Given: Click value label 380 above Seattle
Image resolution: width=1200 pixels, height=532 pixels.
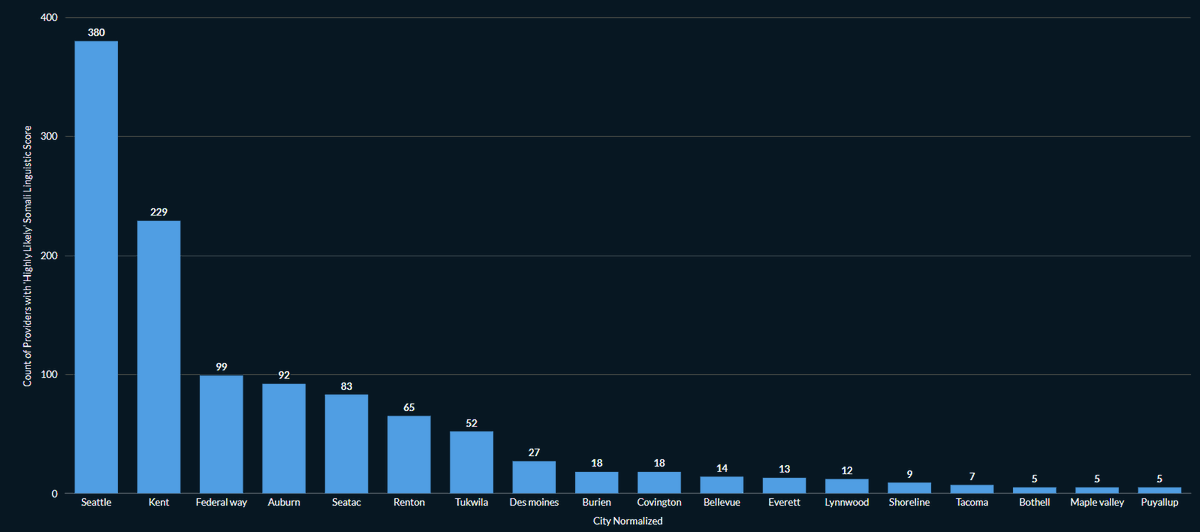Looking at the screenshot, I should click(96, 32).
